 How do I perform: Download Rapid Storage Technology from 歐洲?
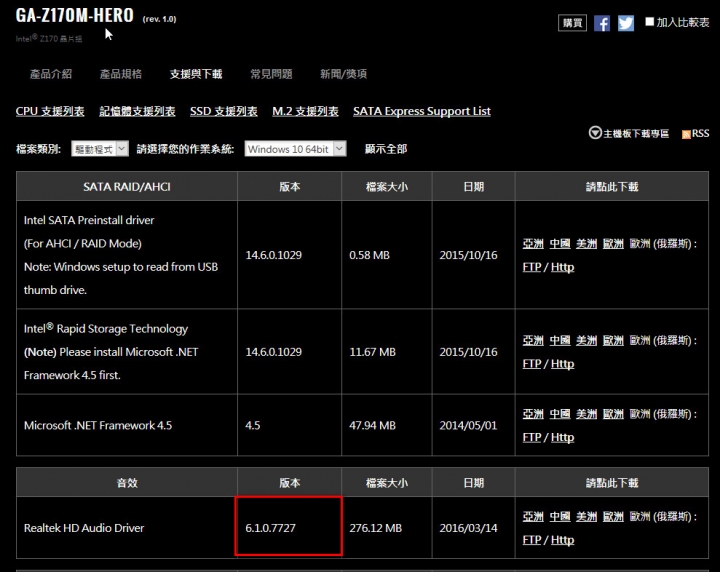(613, 341)
